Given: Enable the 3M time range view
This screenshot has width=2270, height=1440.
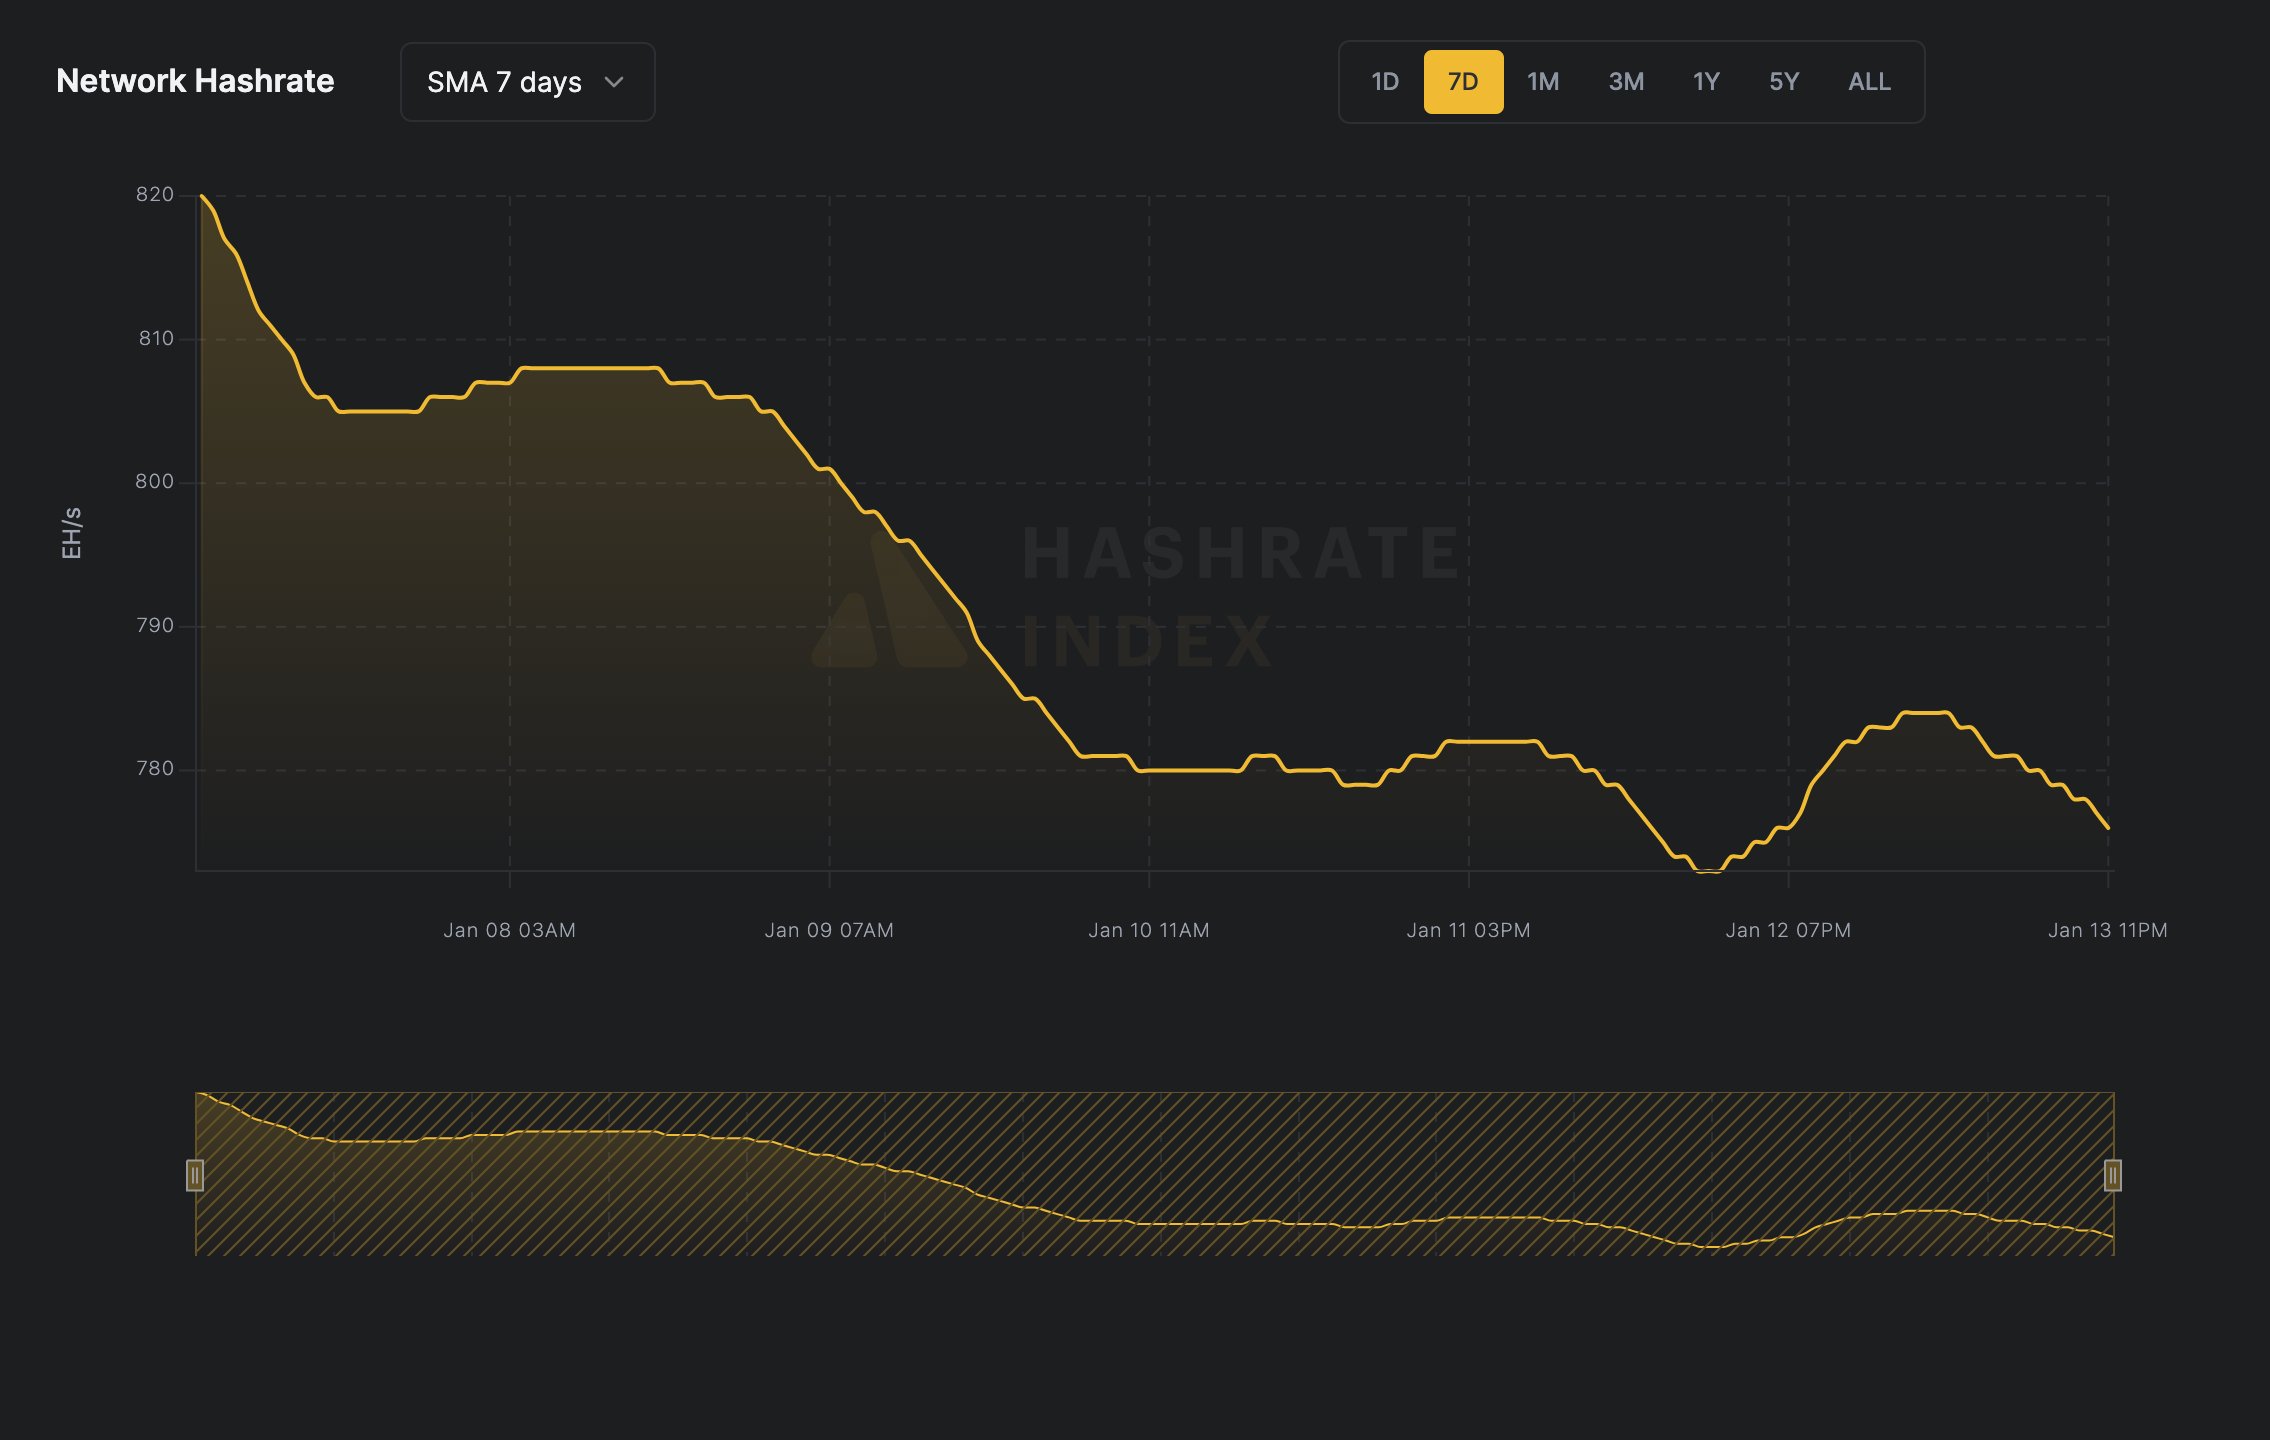Looking at the screenshot, I should click(1624, 82).
